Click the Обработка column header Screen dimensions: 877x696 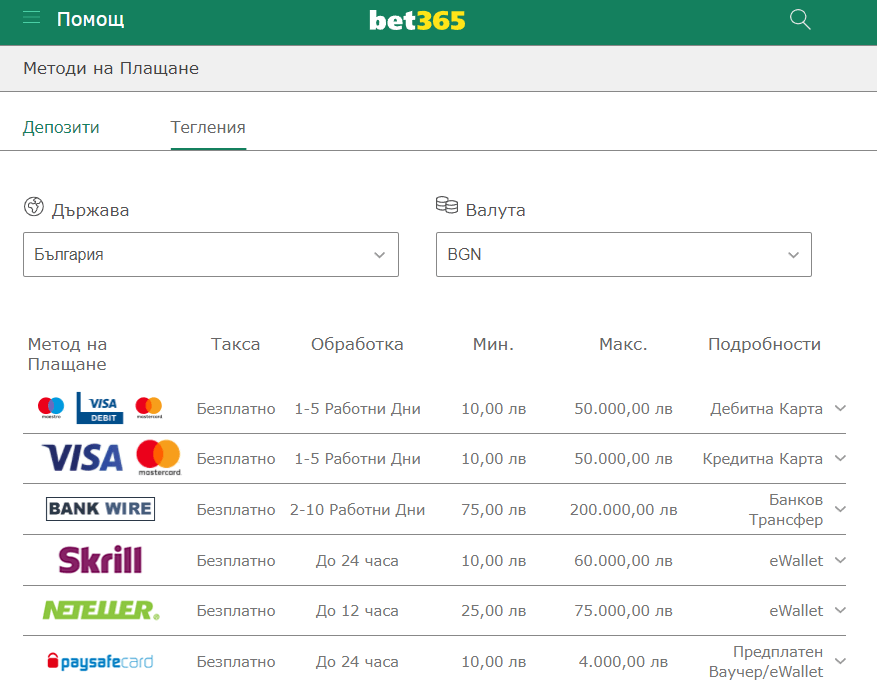[x=357, y=344]
